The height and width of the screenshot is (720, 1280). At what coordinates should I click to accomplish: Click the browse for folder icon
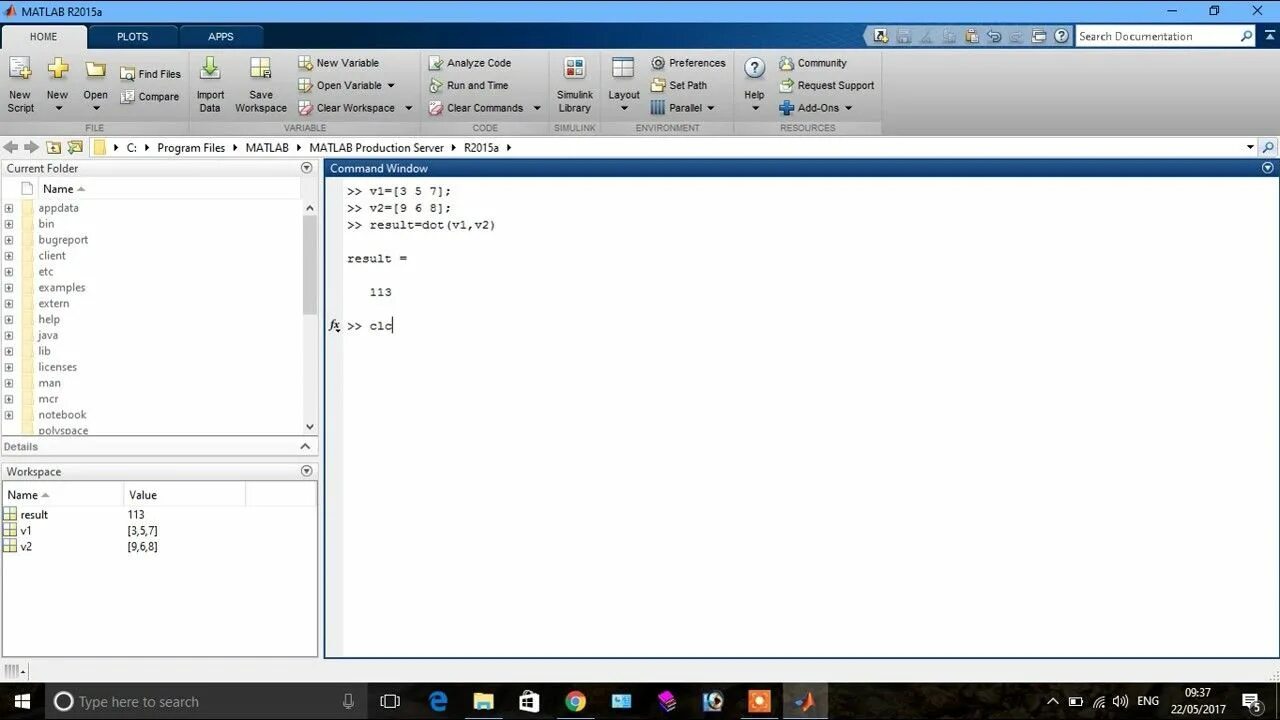[75, 147]
